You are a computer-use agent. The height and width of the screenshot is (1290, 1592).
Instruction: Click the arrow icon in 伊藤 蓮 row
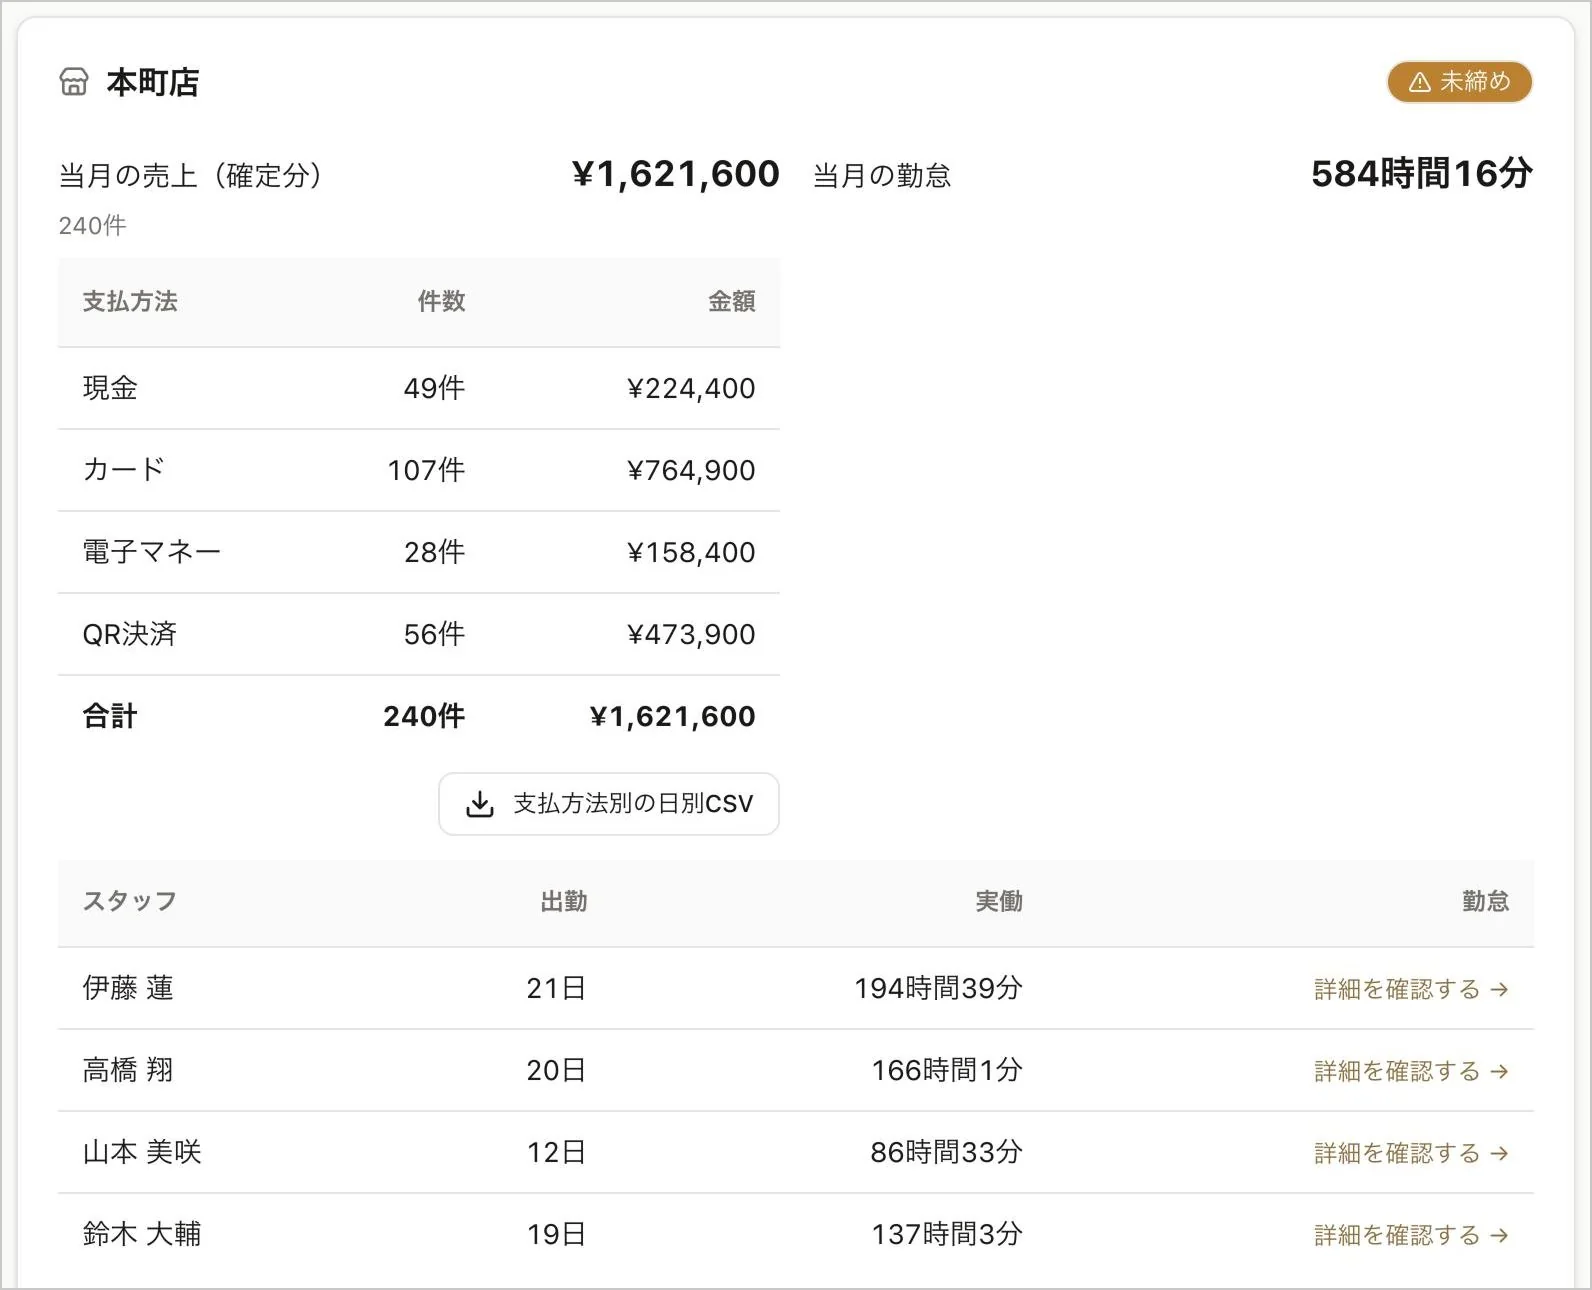1499,990
